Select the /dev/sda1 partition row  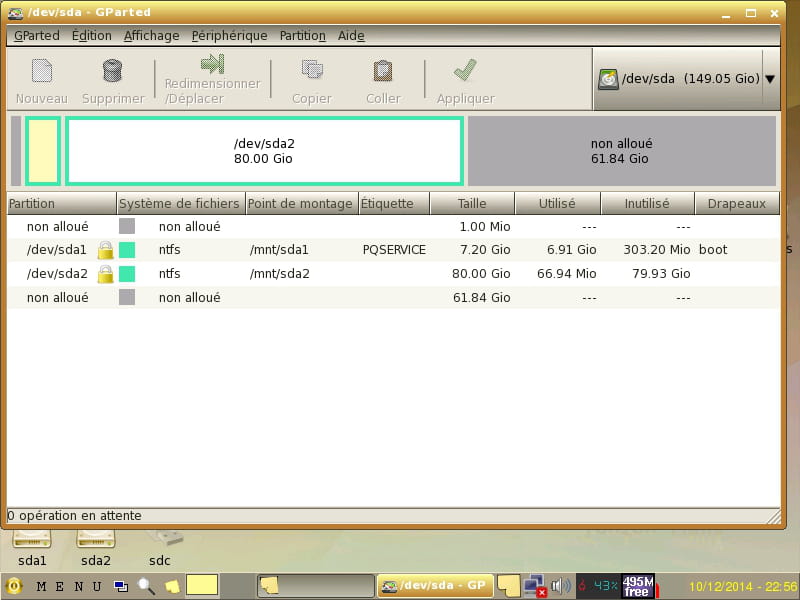(x=393, y=250)
